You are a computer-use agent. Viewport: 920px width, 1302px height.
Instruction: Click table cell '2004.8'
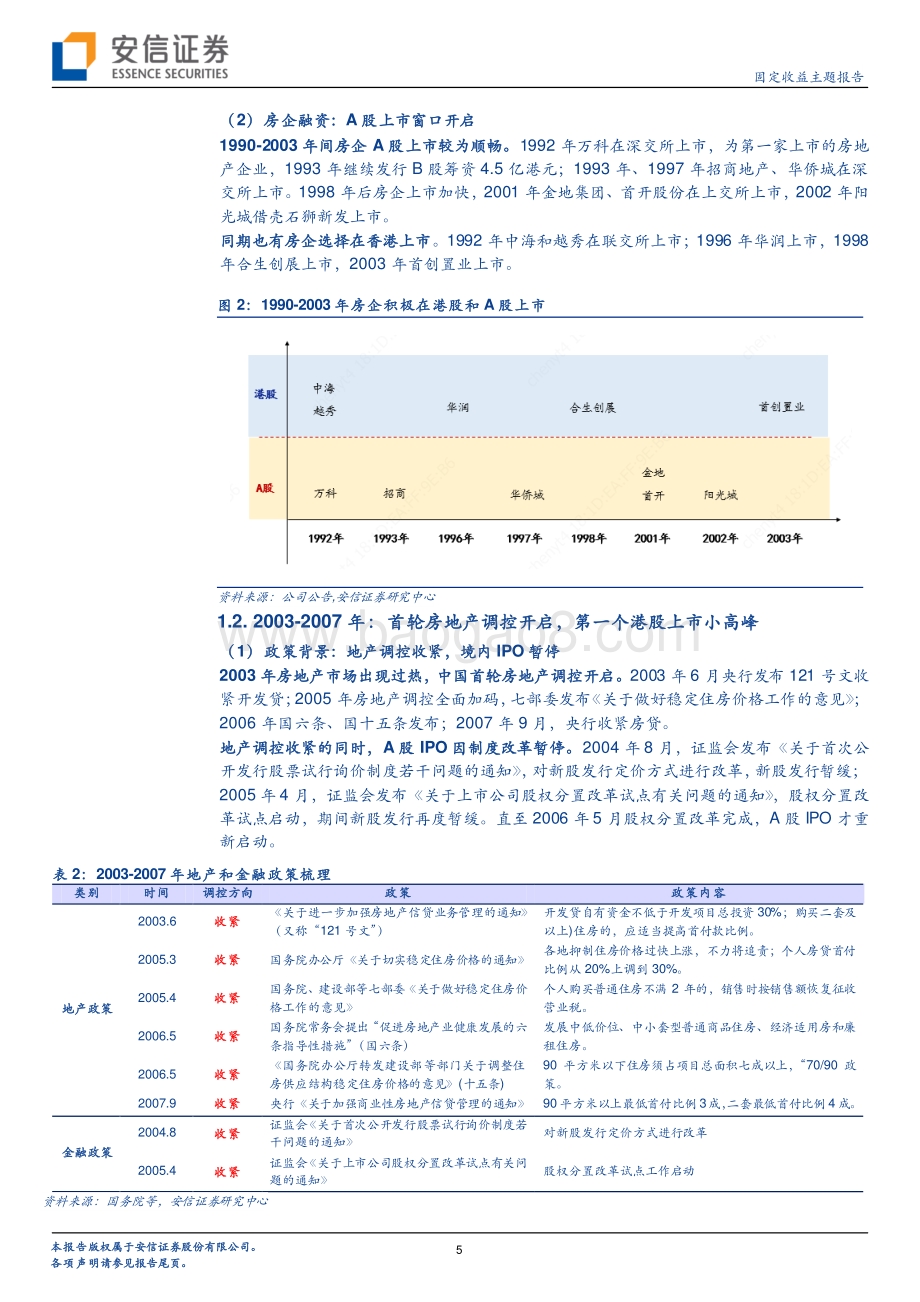click(157, 1133)
